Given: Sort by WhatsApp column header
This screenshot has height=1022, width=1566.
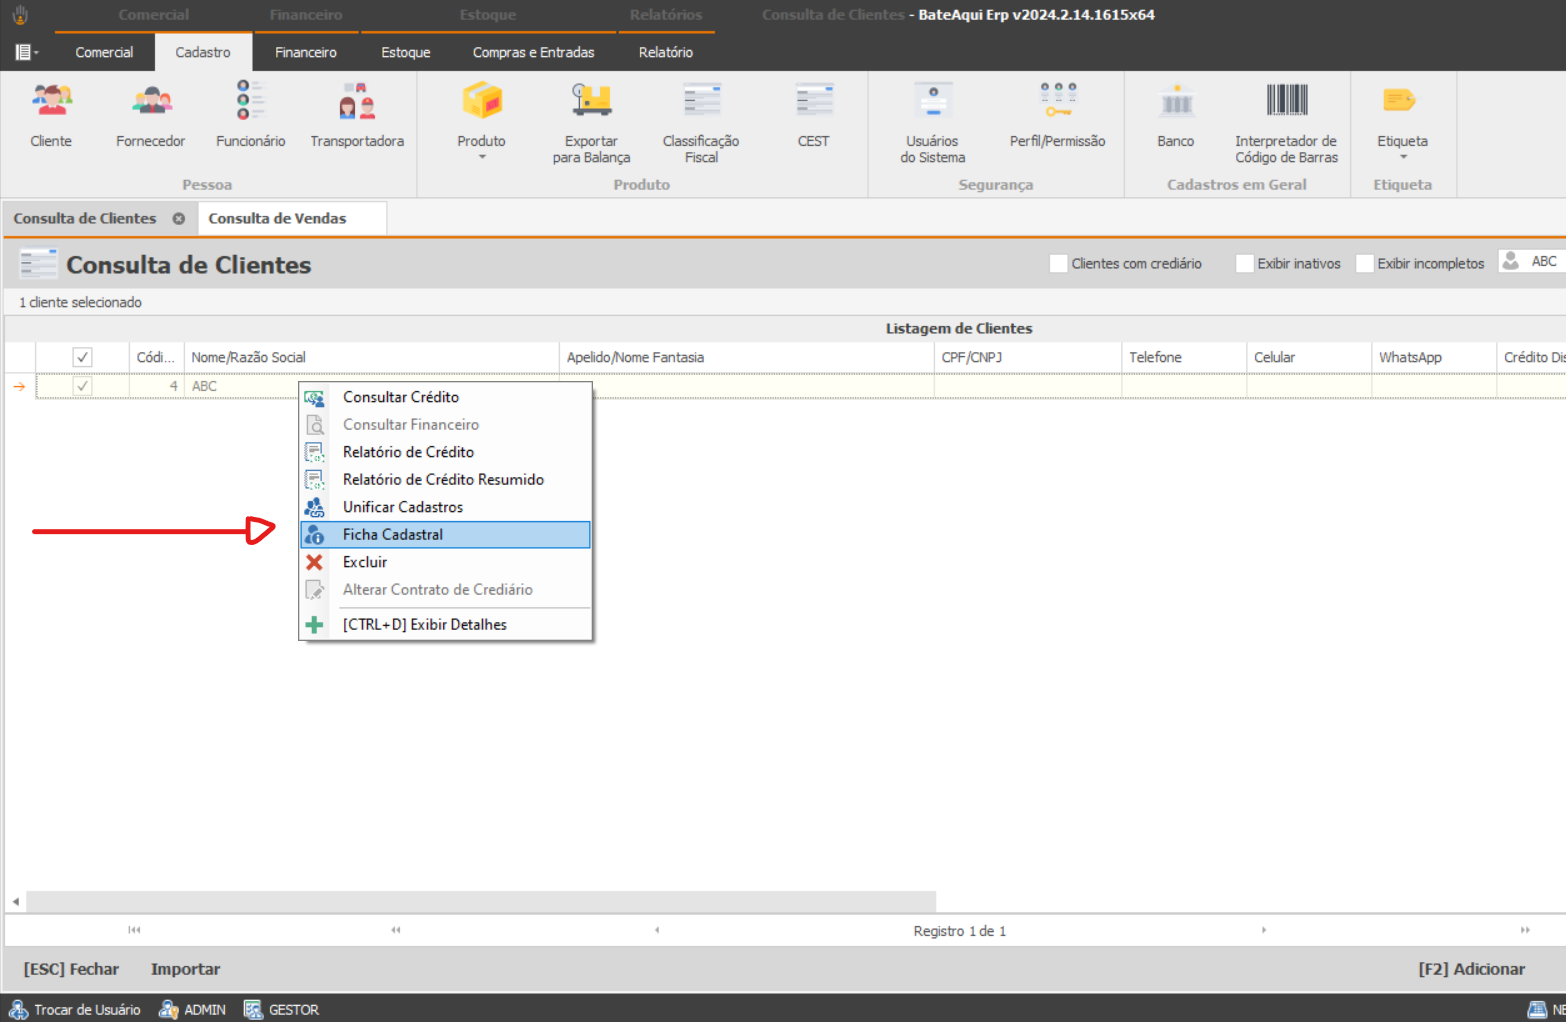Looking at the screenshot, I should [1435, 357].
